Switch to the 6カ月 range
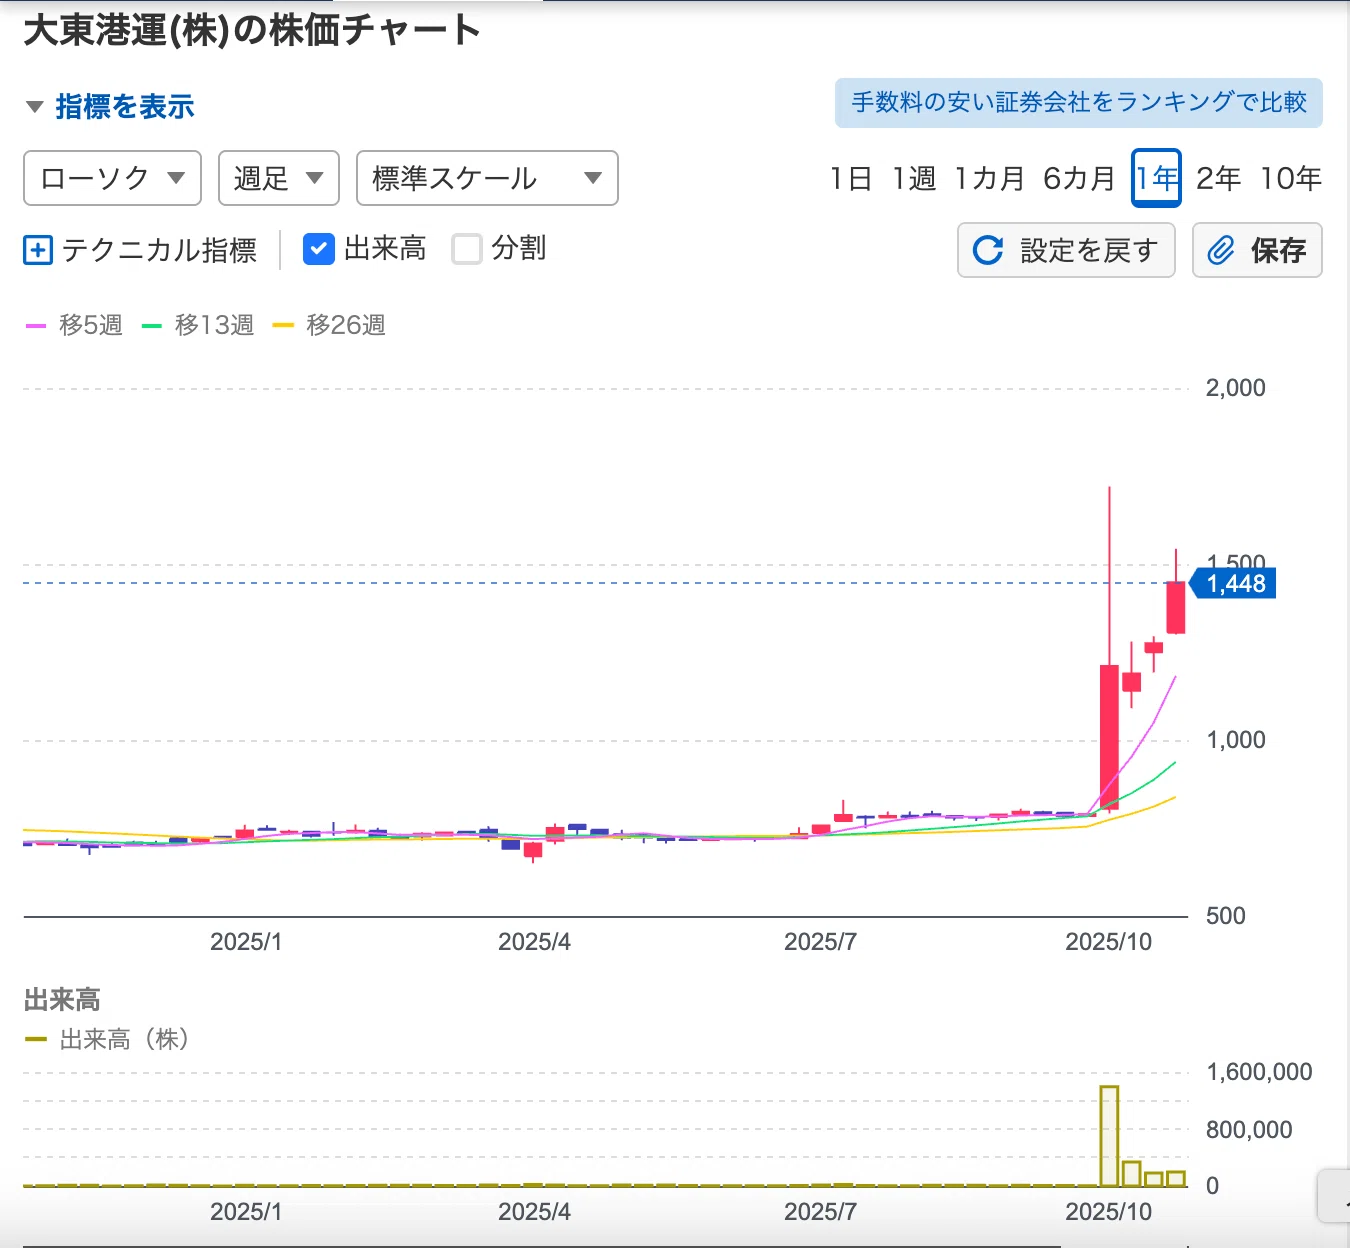Screen dimensions: 1350x1248 1079,178
